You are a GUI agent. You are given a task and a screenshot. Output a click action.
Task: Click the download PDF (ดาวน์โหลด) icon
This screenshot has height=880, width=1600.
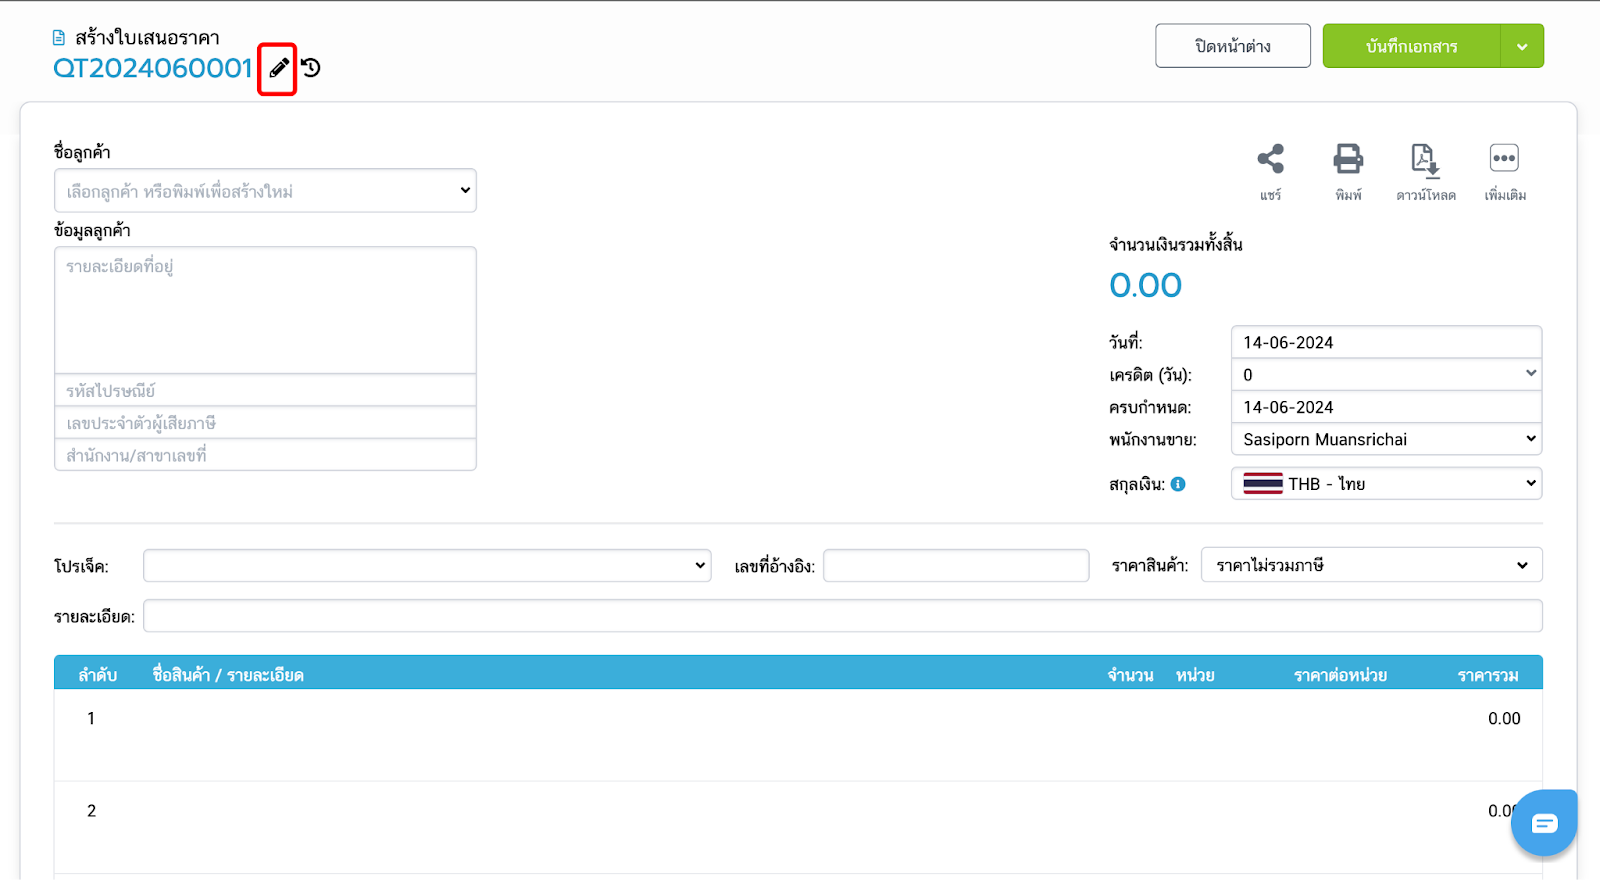tap(1425, 159)
